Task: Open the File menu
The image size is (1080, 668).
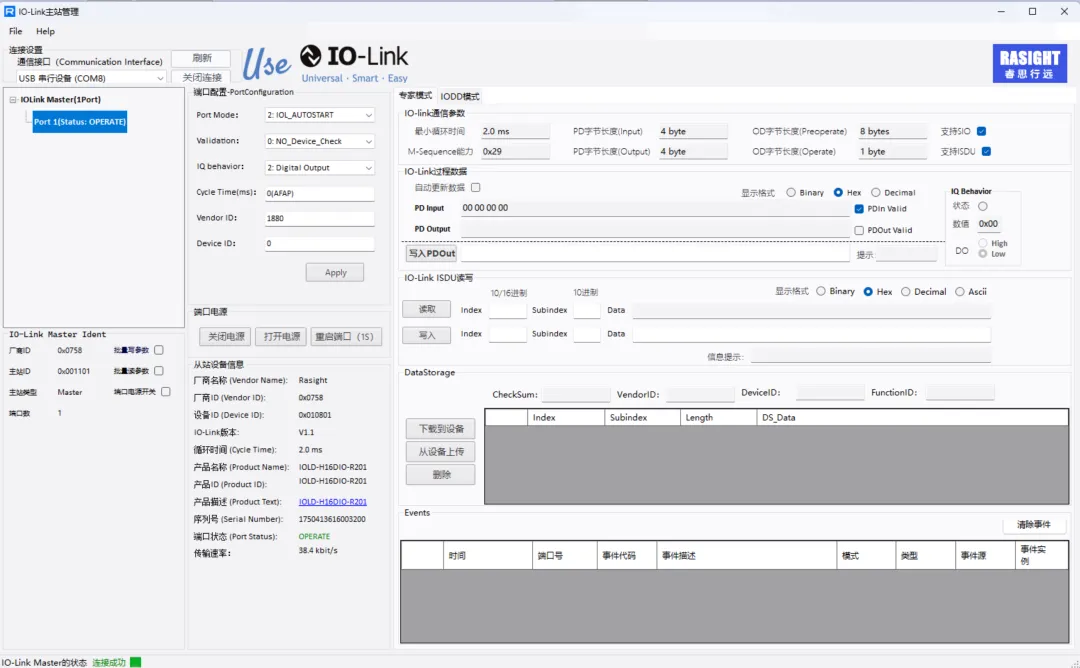Action: (15, 31)
